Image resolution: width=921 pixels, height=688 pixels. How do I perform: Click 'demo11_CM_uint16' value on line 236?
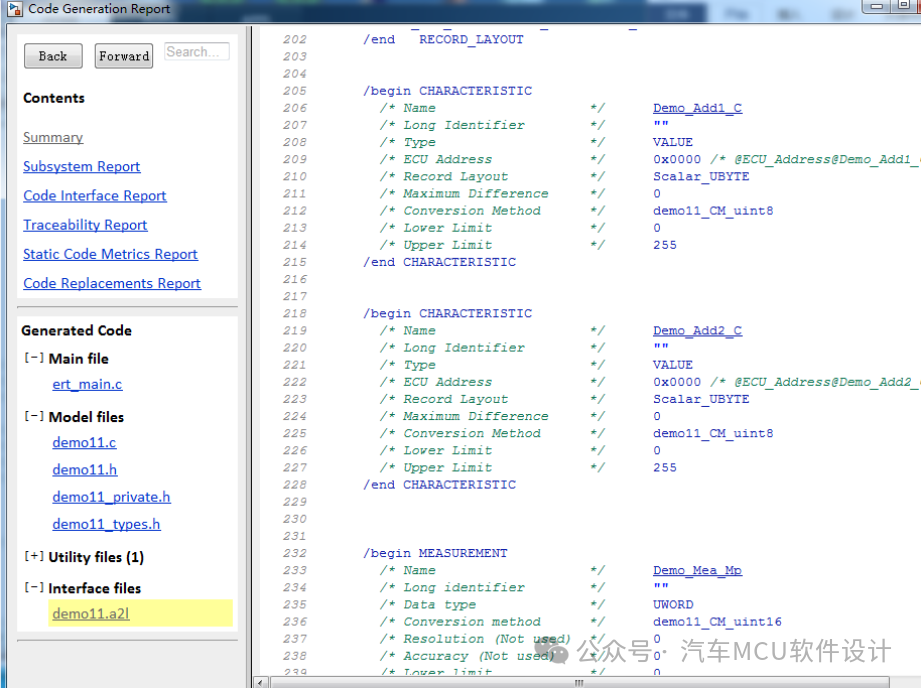click(x=717, y=622)
